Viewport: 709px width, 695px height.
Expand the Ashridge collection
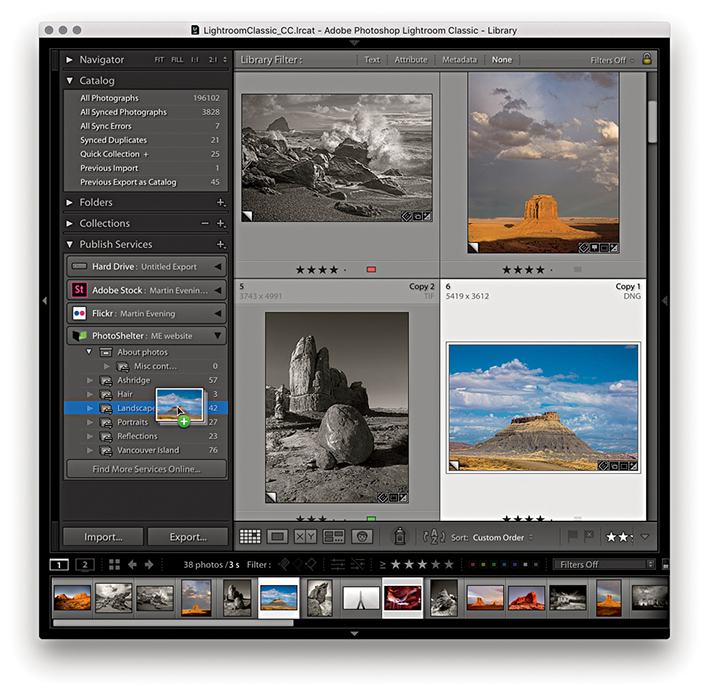click(90, 381)
